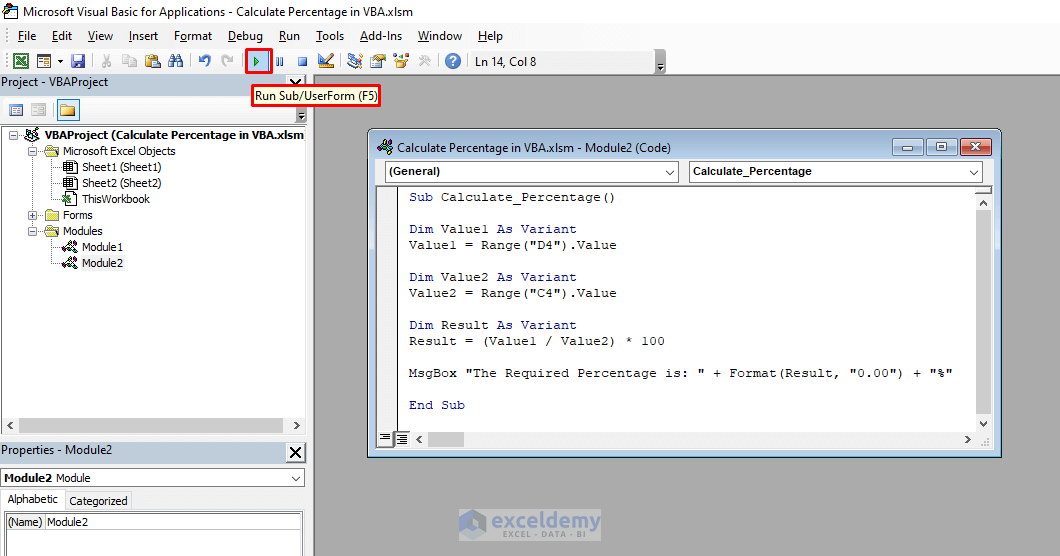The width and height of the screenshot is (1060, 556).
Task: Select Module1 in project tree
Action: (102, 247)
